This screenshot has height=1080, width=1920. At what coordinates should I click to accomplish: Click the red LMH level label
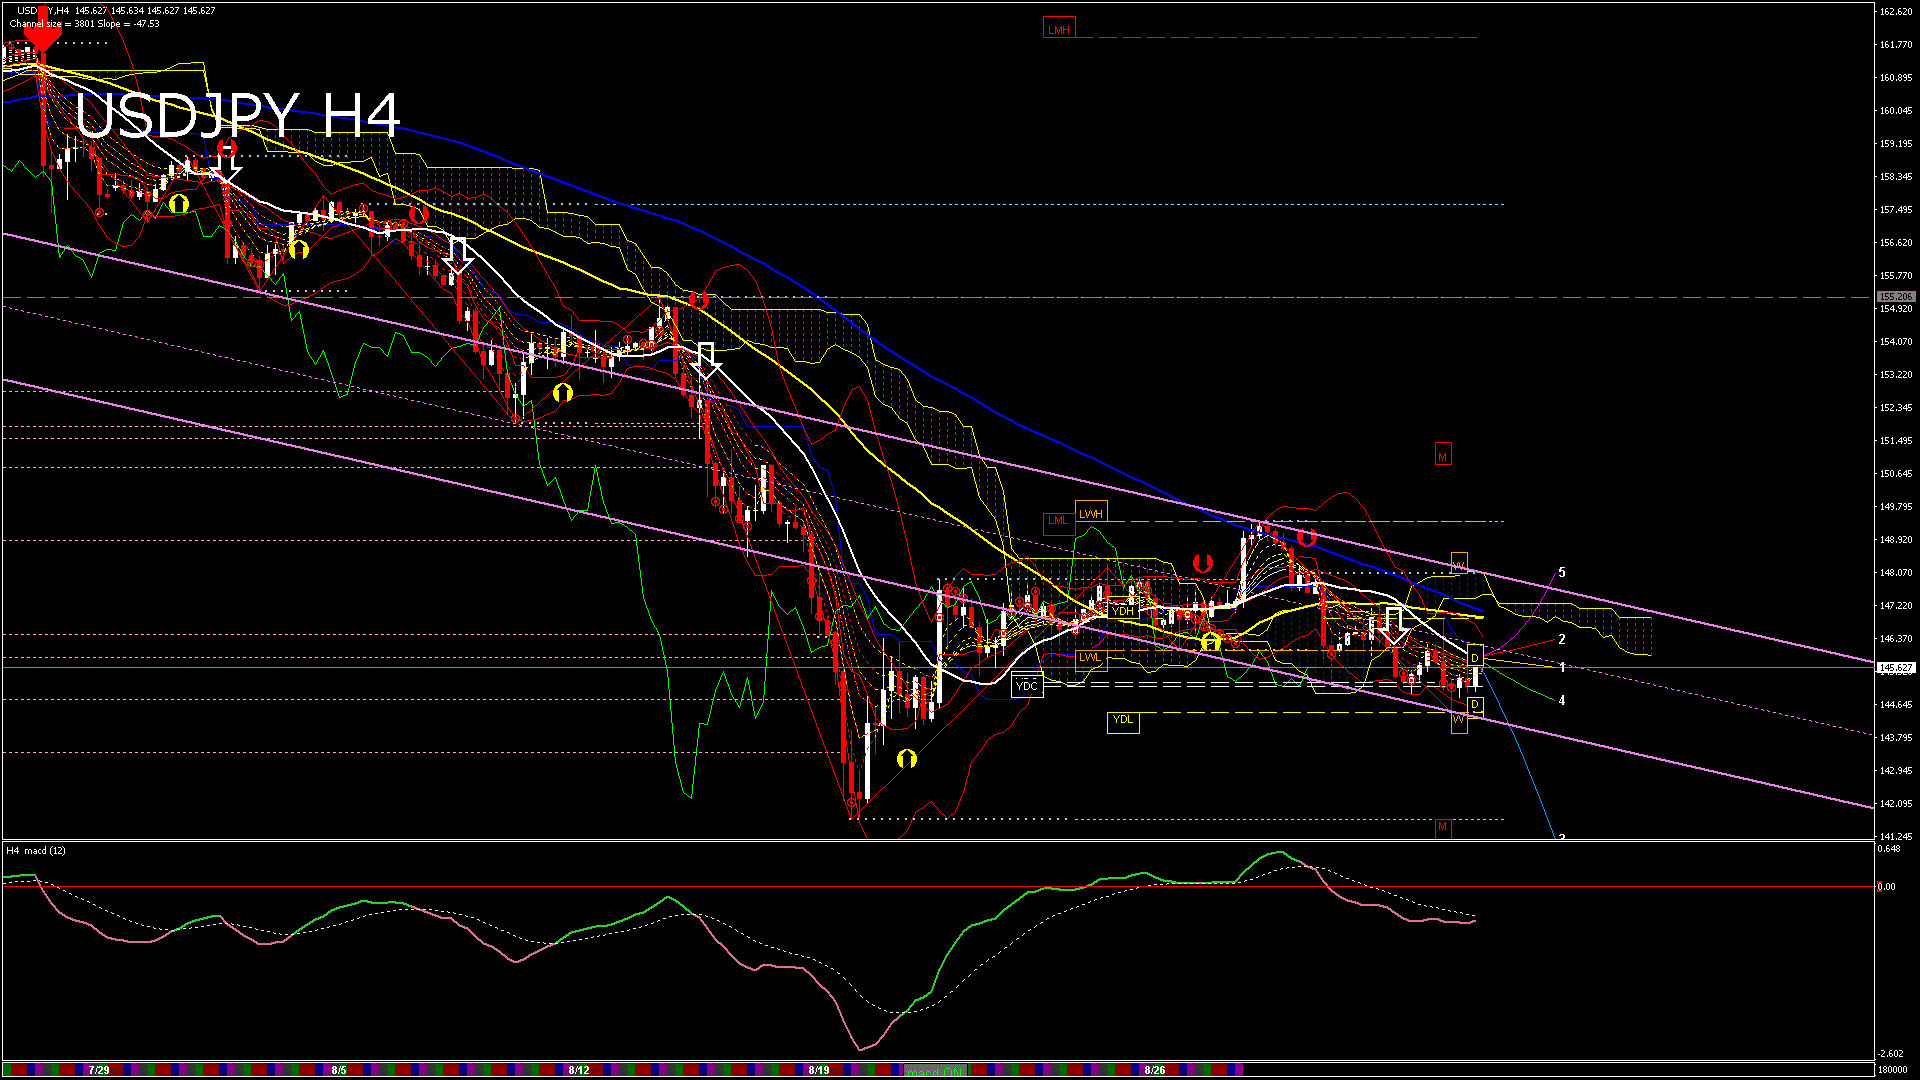(x=1058, y=29)
